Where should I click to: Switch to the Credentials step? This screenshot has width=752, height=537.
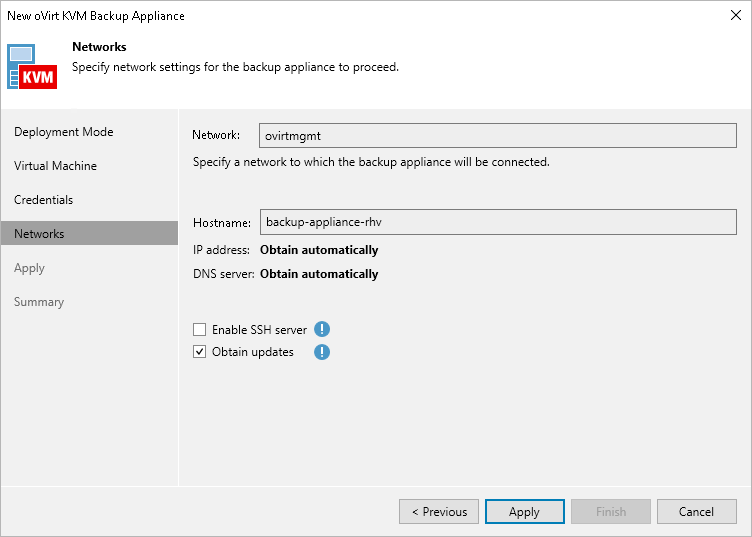coord(44,200)
